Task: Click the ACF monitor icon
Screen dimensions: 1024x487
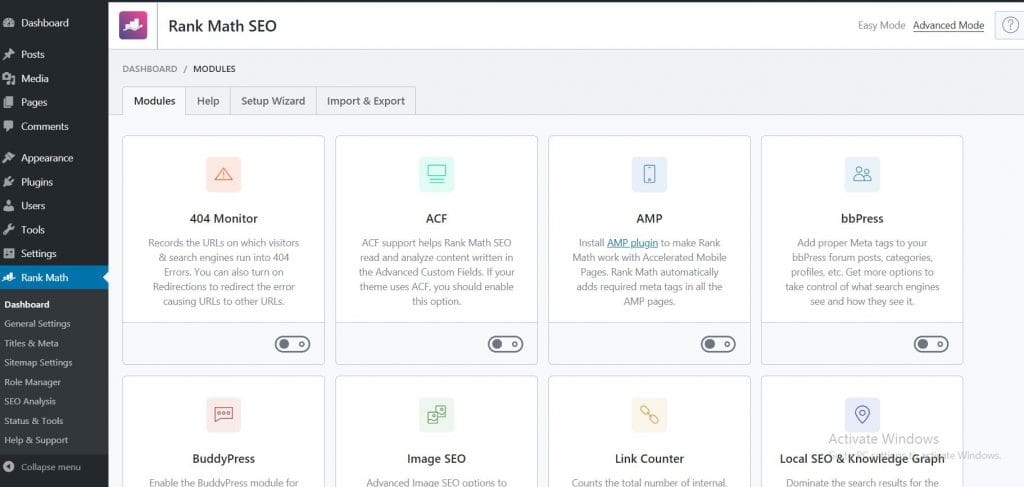Action: pyautogui.click(x=436, y=174)
